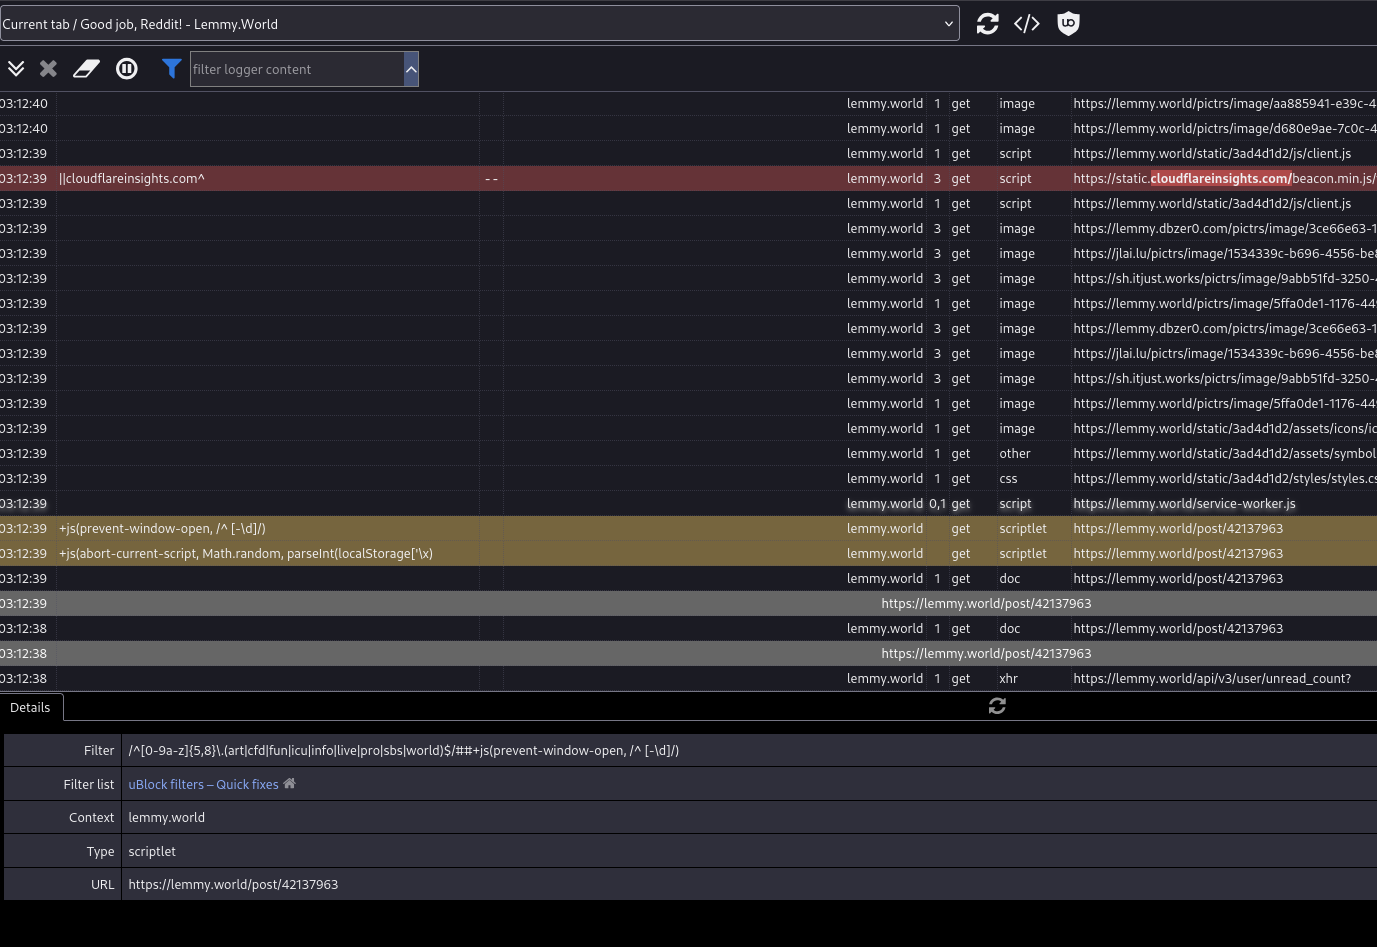Open uBlock filters – Quick fixes link
The height and width of the screenshot is (947, 1377).
click(x=203, y=785)
